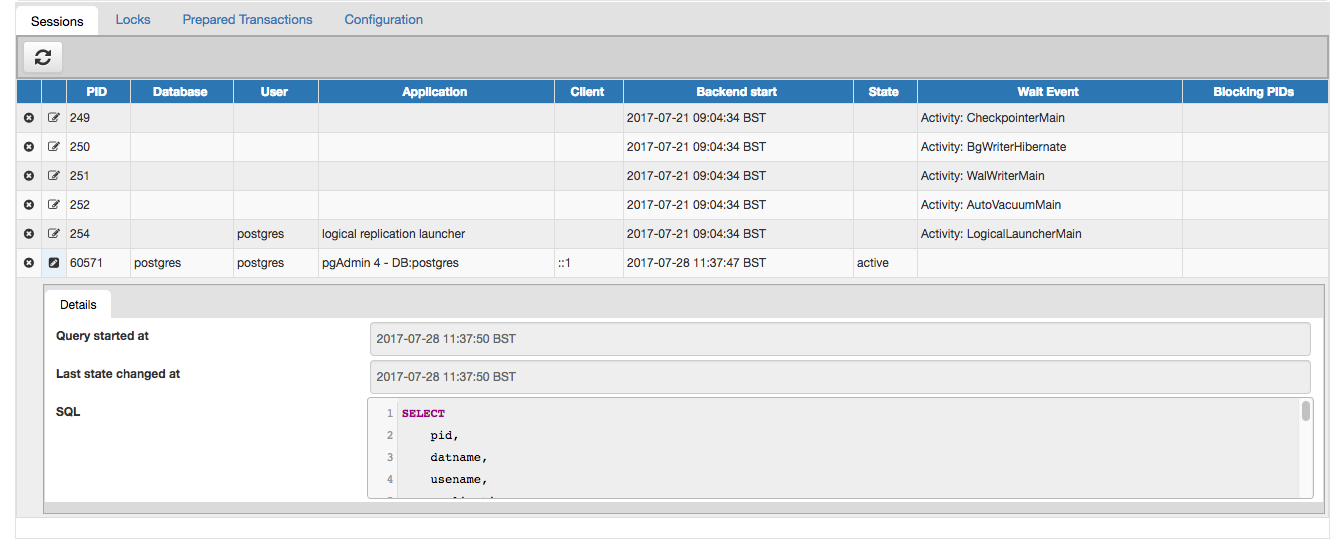The width and height of the screenshot is (1341, 549).
Task: Show details of PID 251 session
Action: (54, 176)
